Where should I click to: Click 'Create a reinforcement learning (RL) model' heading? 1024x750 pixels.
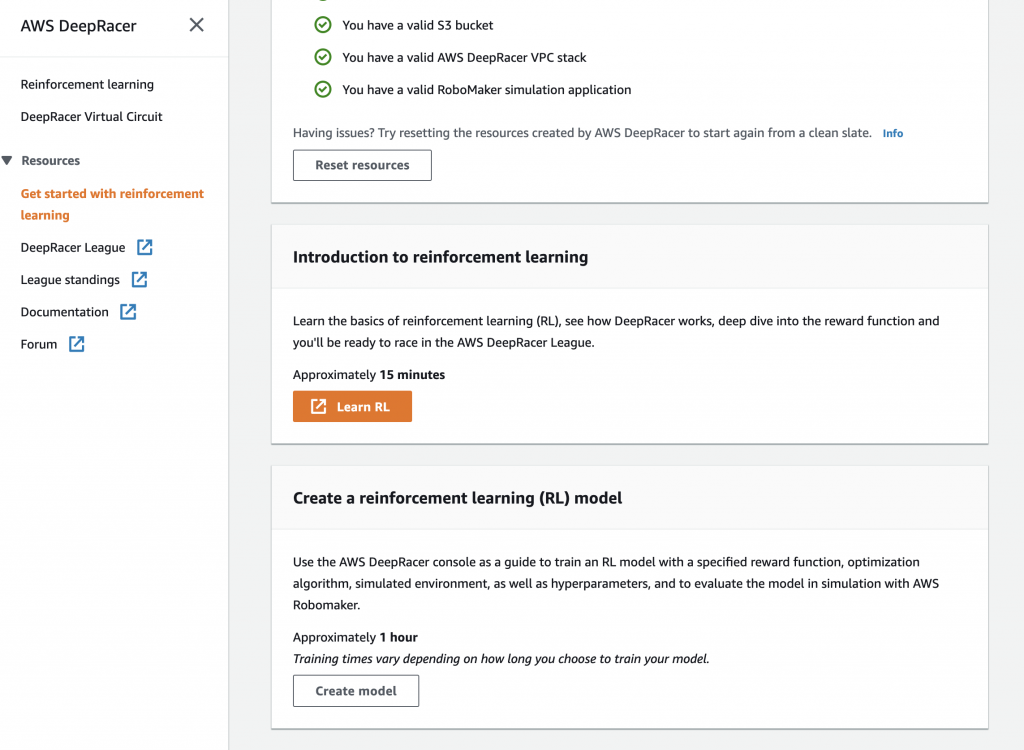[457, 498]
